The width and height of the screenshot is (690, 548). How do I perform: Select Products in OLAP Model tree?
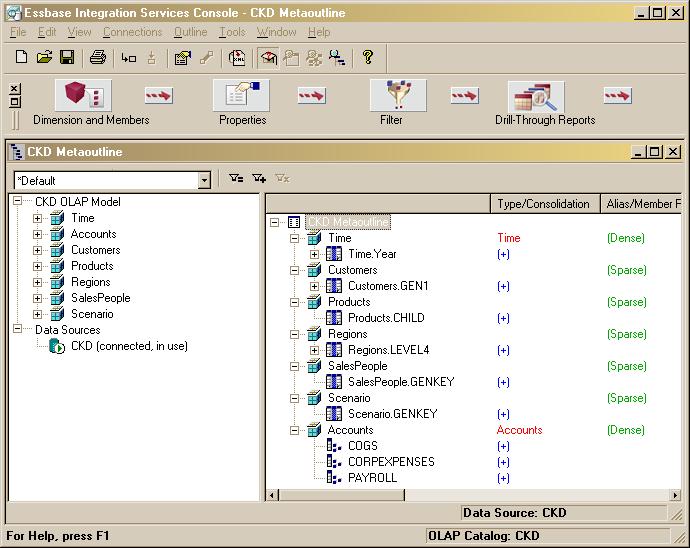[92, 266]
